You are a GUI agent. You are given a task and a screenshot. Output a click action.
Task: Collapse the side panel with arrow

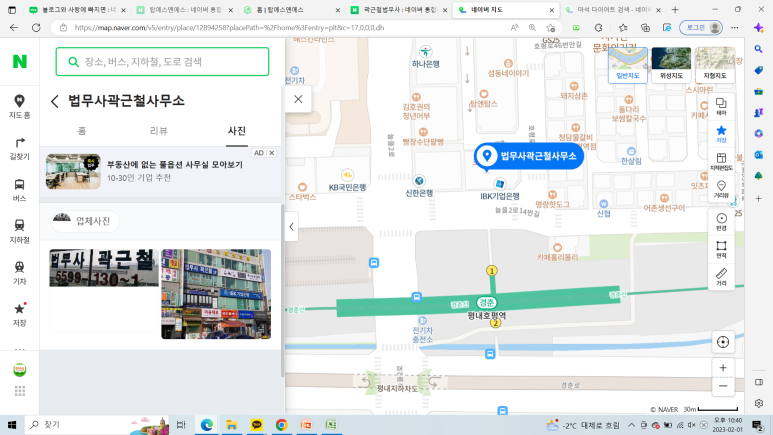(291, 227)
